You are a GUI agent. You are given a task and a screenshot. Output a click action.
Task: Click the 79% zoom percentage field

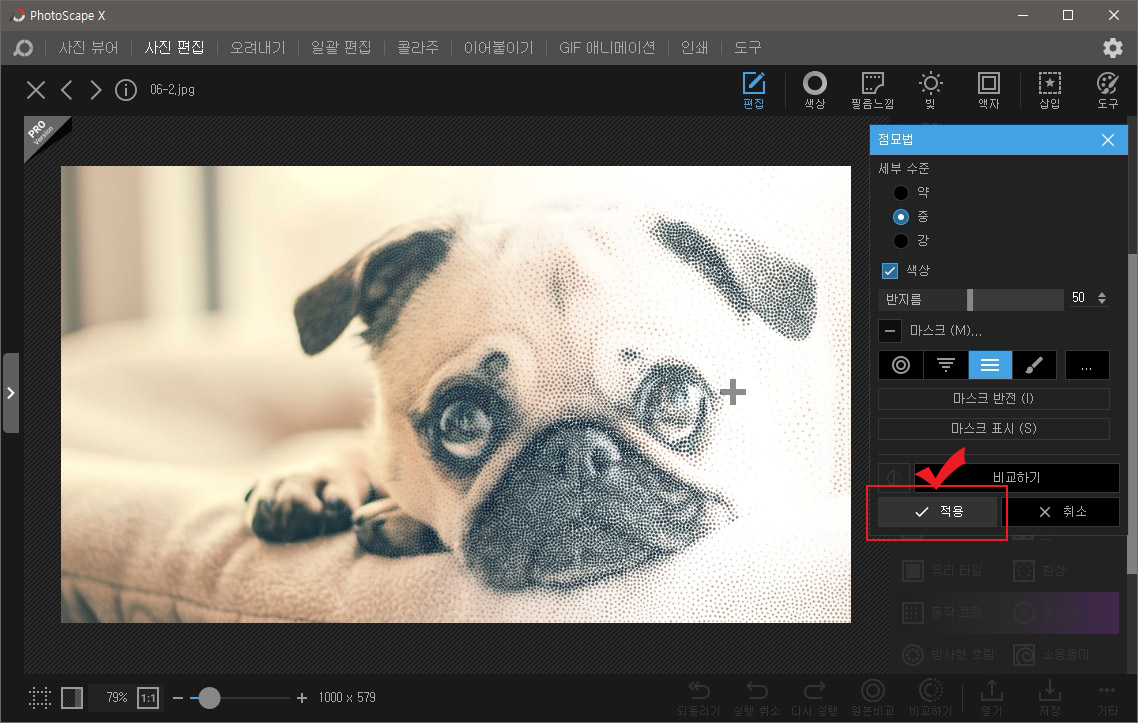tap(116, 698)
